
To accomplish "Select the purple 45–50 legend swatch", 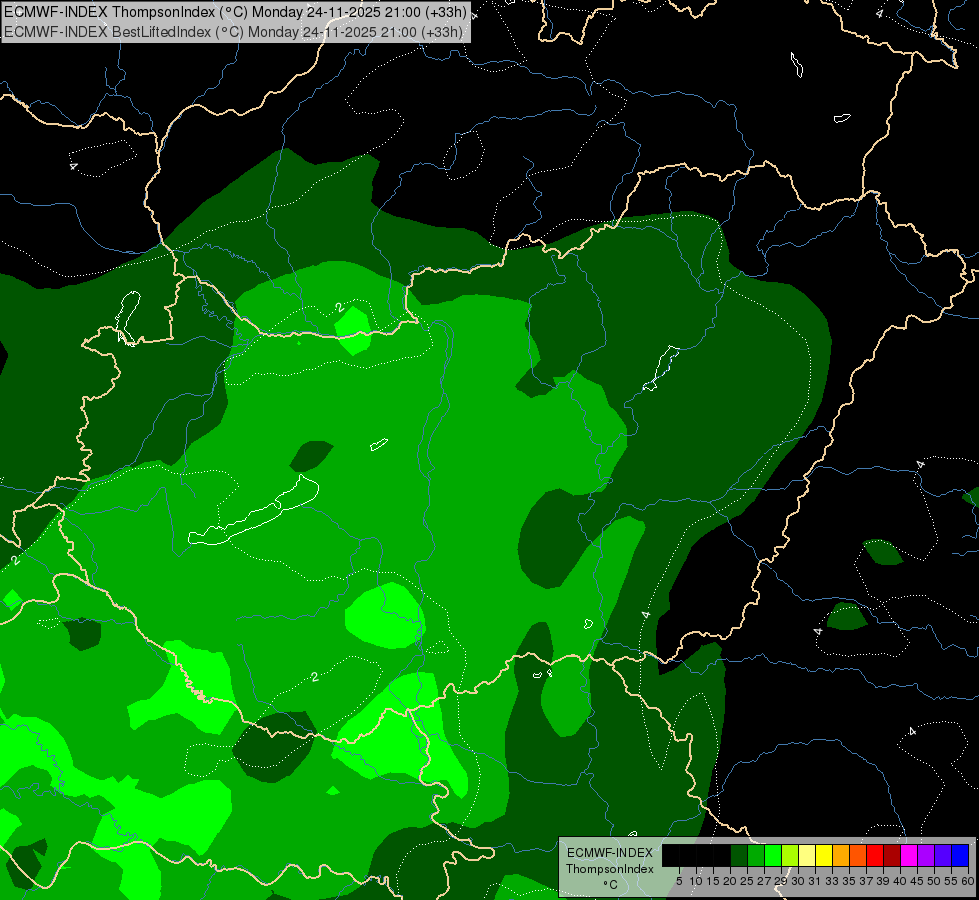I will pos(926,855).
